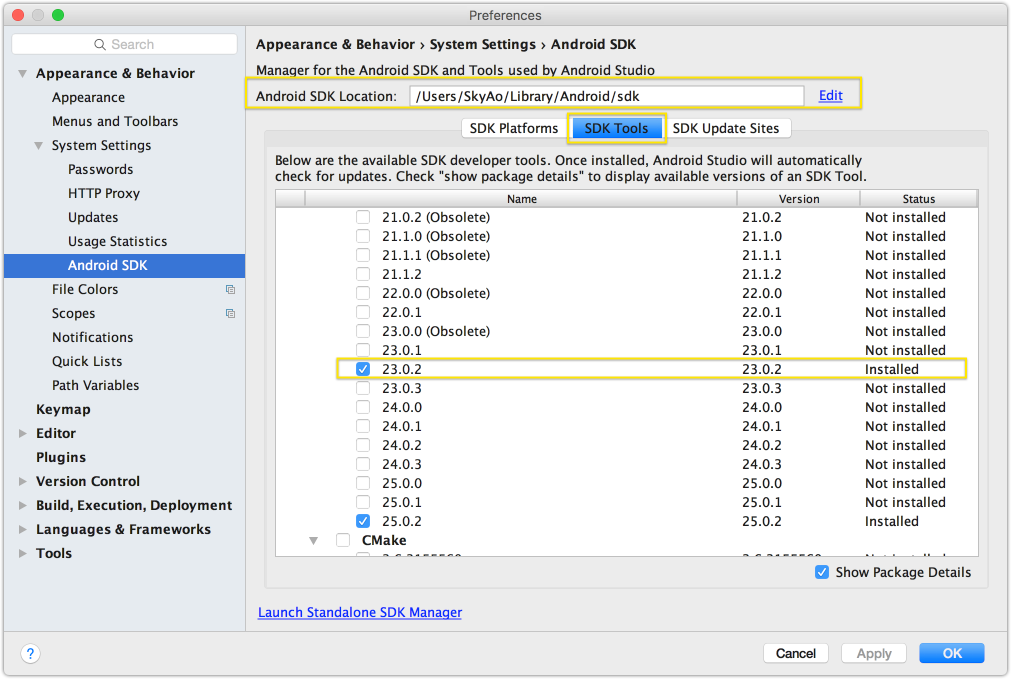The image size is (1011, 679).
Task: Collapse the Appearance & Behavior section
Action: click(23, 74)
